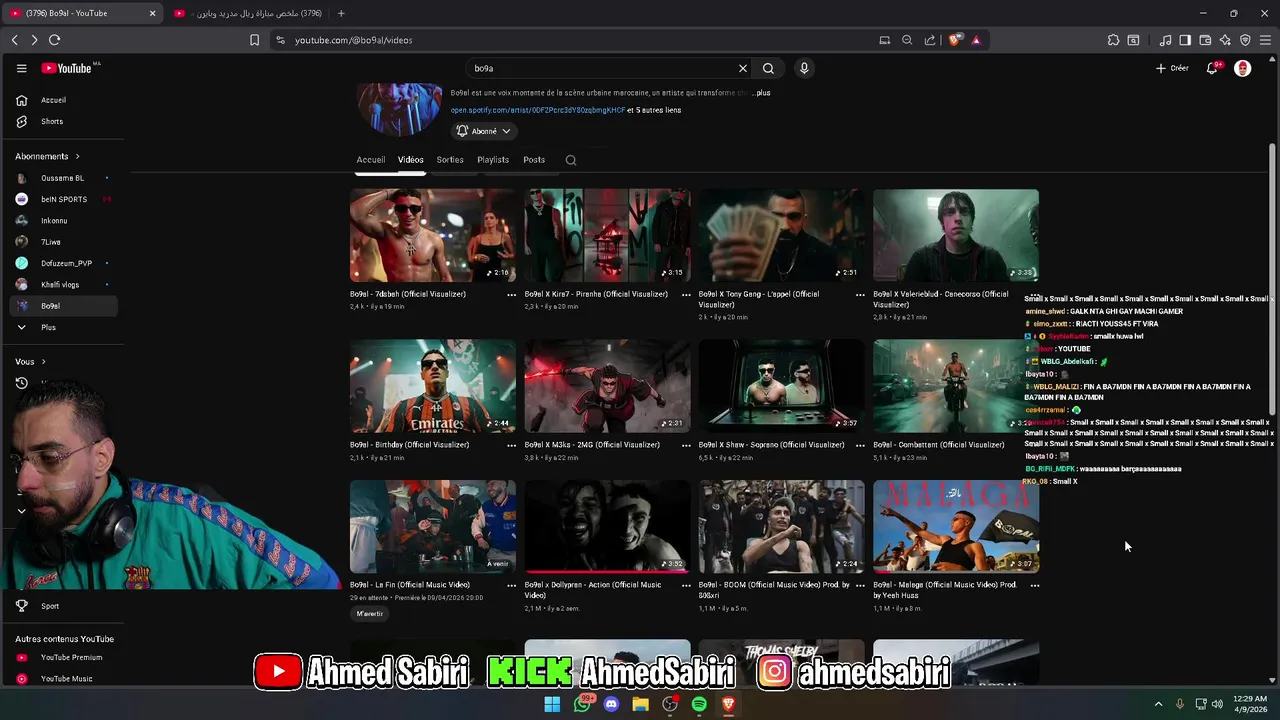
Task: Close the Bo9al - YouTube tab
Action: point(152,13)
